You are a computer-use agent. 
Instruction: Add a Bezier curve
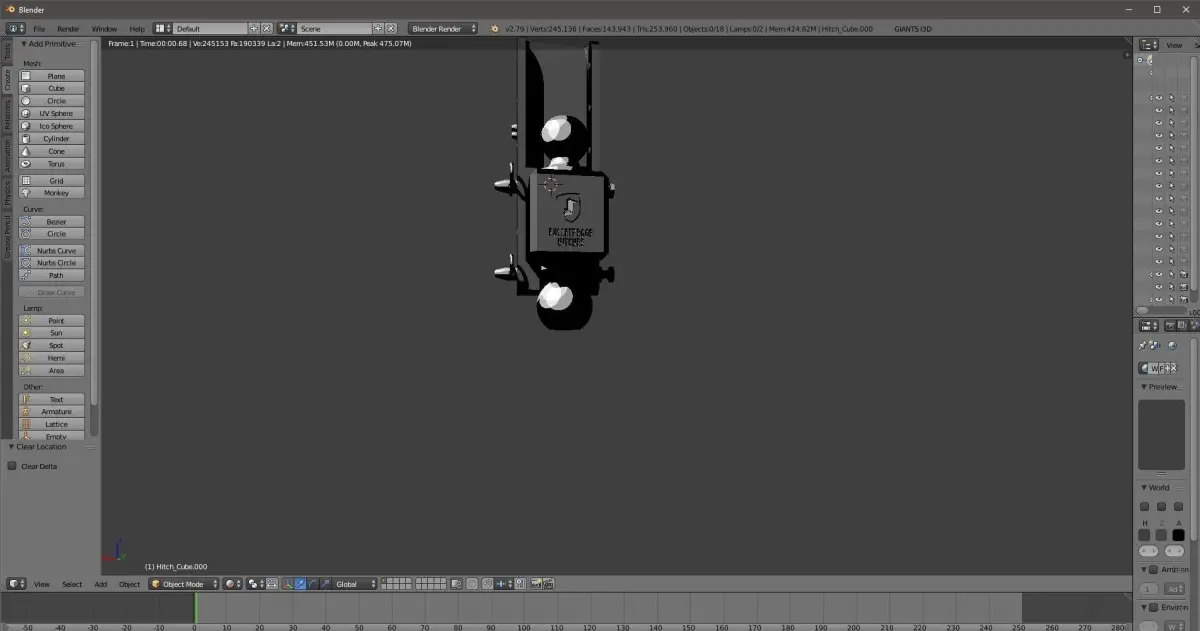(x=53, y=222)
